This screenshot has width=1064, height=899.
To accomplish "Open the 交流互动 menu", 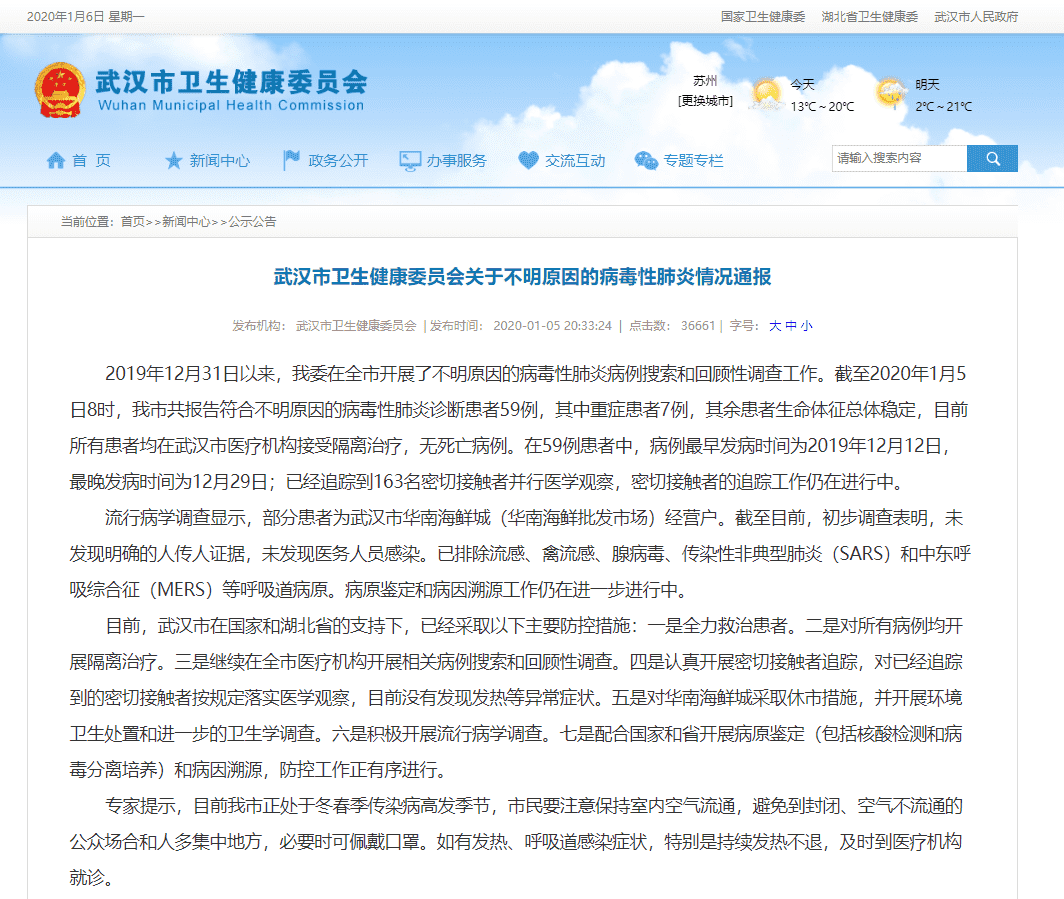I will click(x=575, y=161).
